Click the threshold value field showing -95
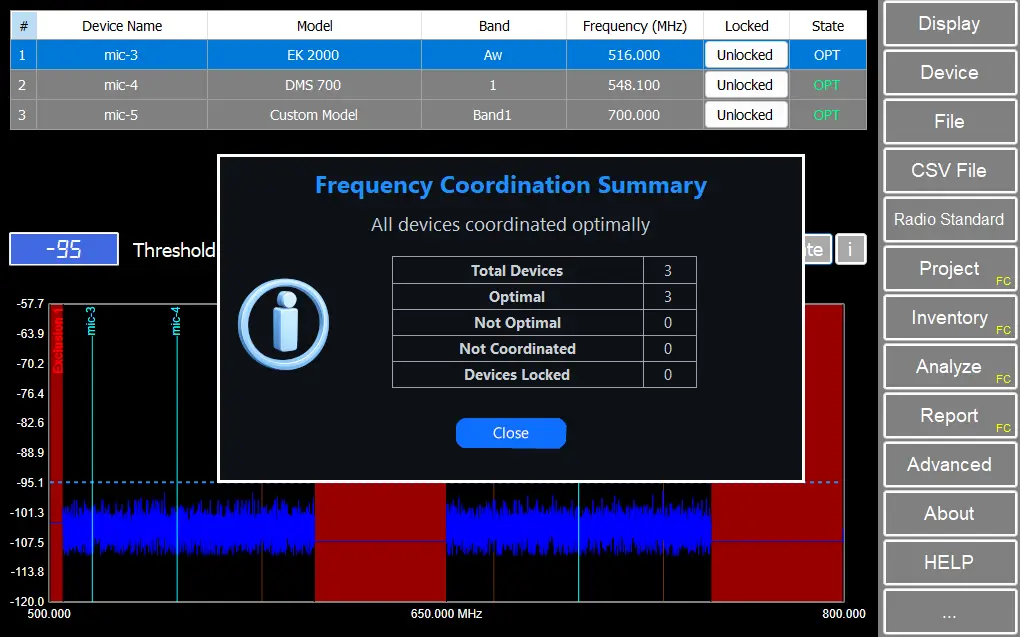 tap(64, 249)
